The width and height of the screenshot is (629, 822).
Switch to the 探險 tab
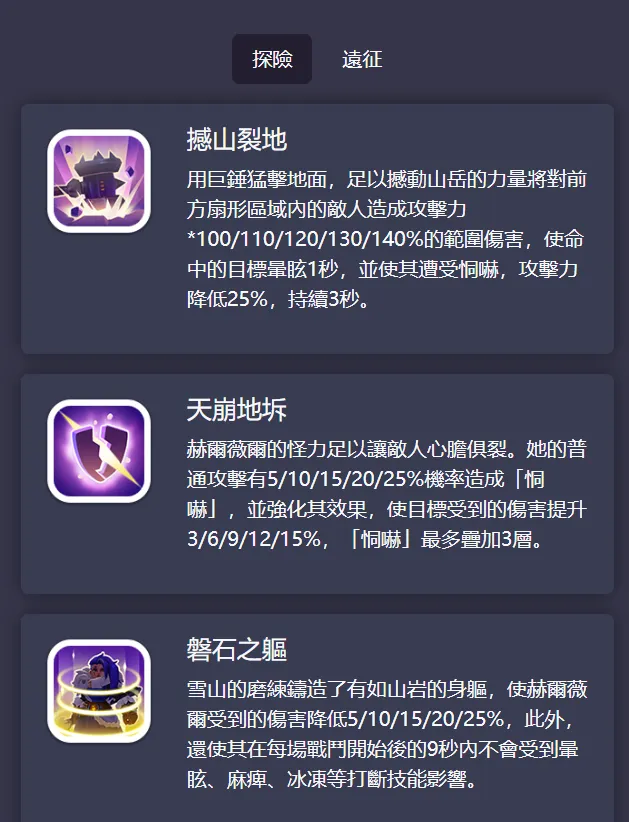click(272, 59)
